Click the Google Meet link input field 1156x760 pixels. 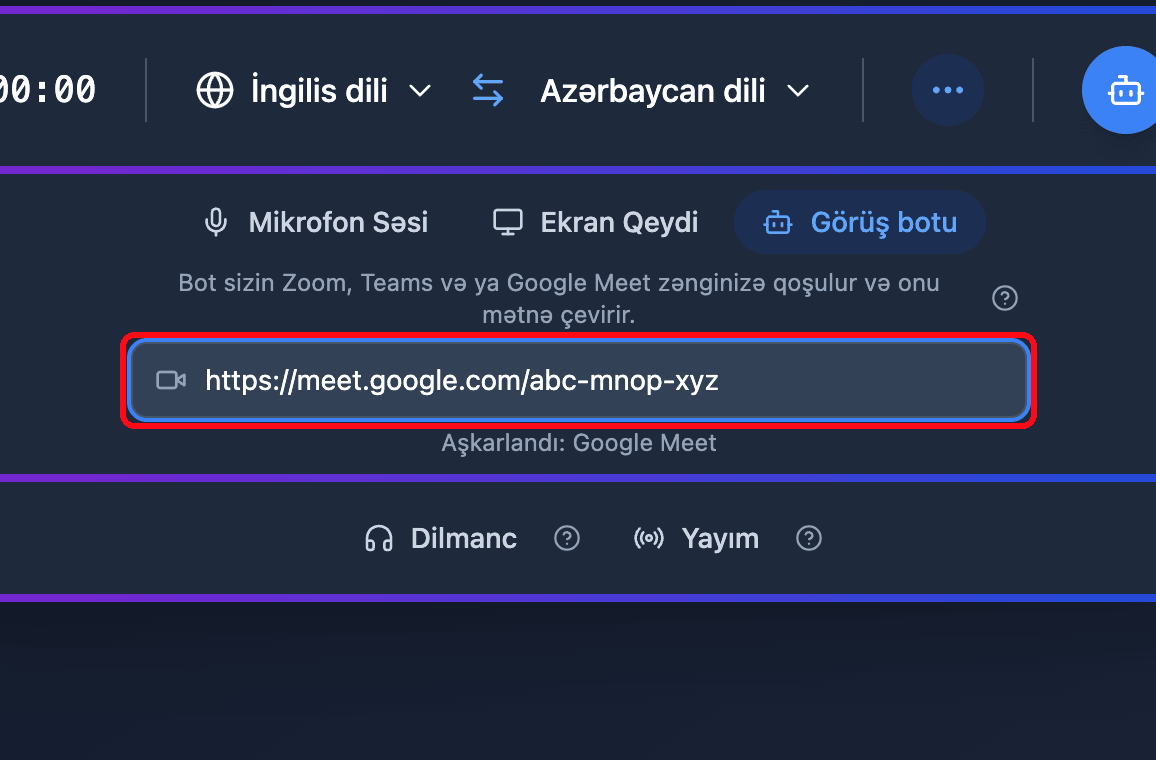[x=579, y=380]
